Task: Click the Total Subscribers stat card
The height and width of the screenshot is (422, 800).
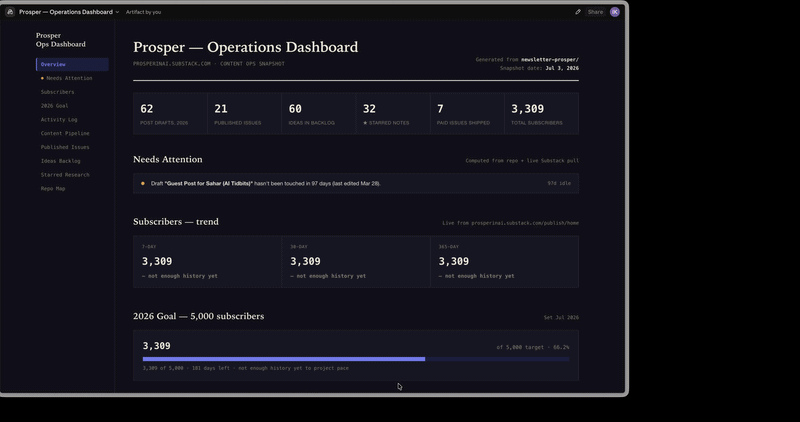Action: (541, 113)
